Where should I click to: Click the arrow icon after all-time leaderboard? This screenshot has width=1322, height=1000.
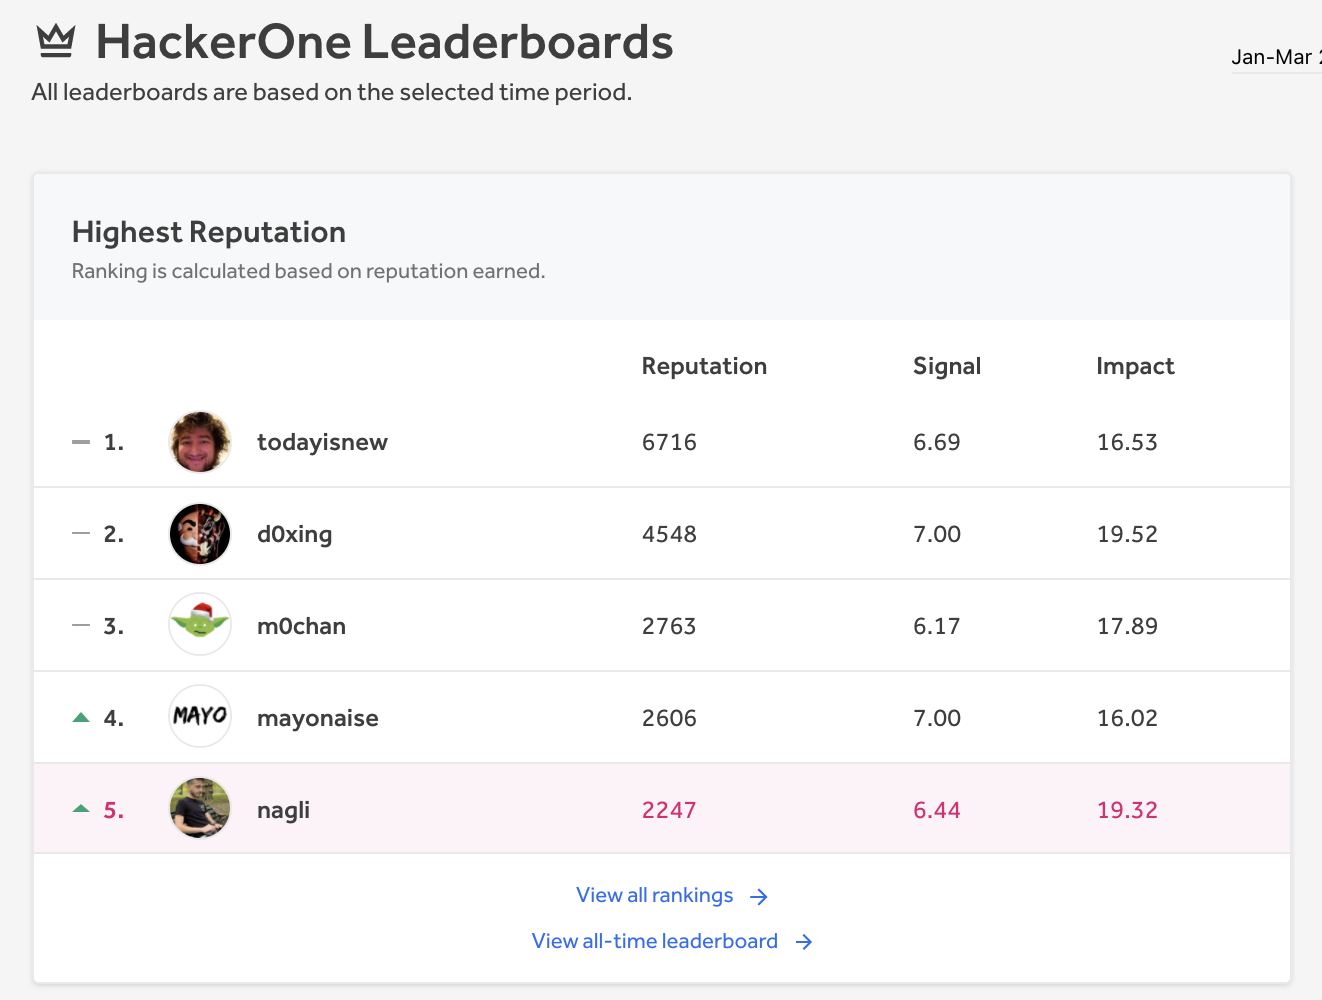pos(804,942)
